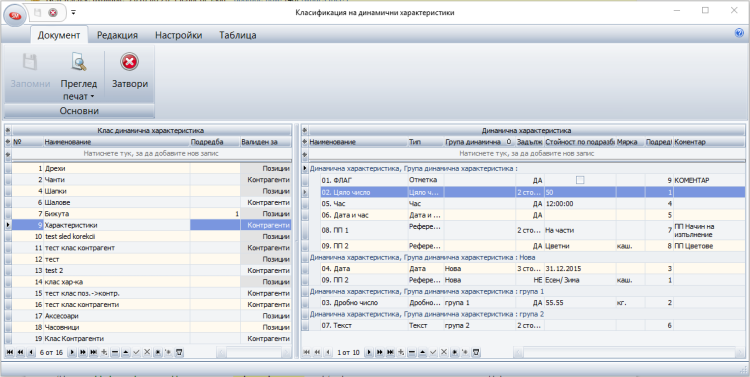Click the Коментар column header

[x=709, y=142]
